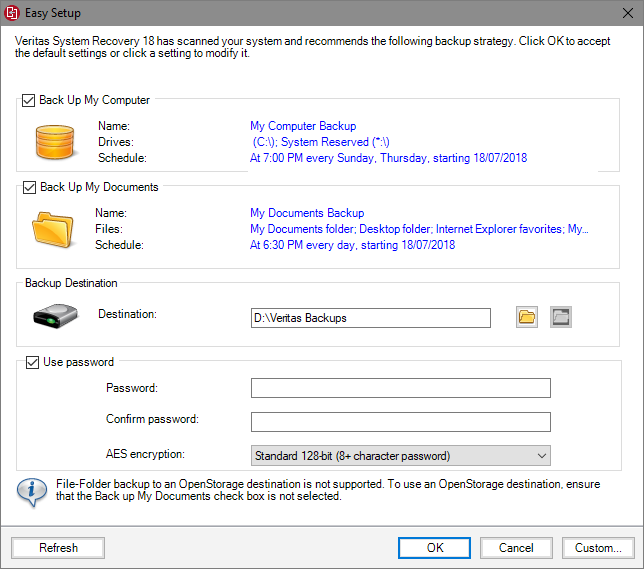
Task: Click the Veritas Easy Setup title bar icon
Action: pyautogui.click(x=12, y=13)
